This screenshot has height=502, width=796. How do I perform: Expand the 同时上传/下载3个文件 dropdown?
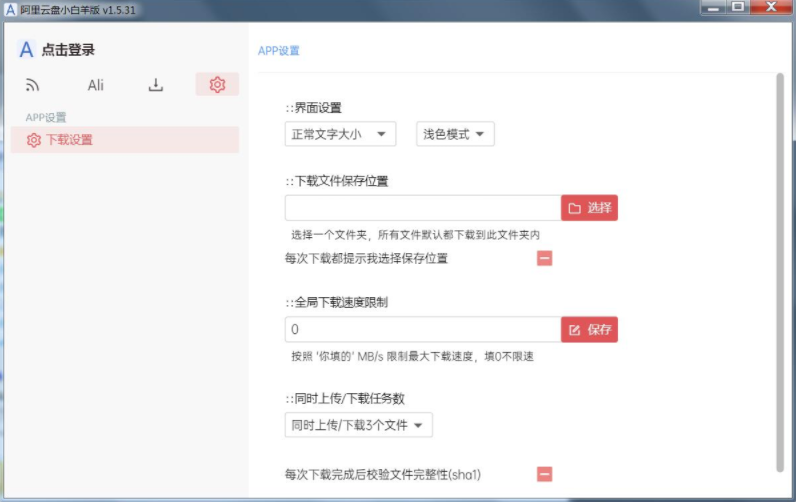tap(358, 425)
